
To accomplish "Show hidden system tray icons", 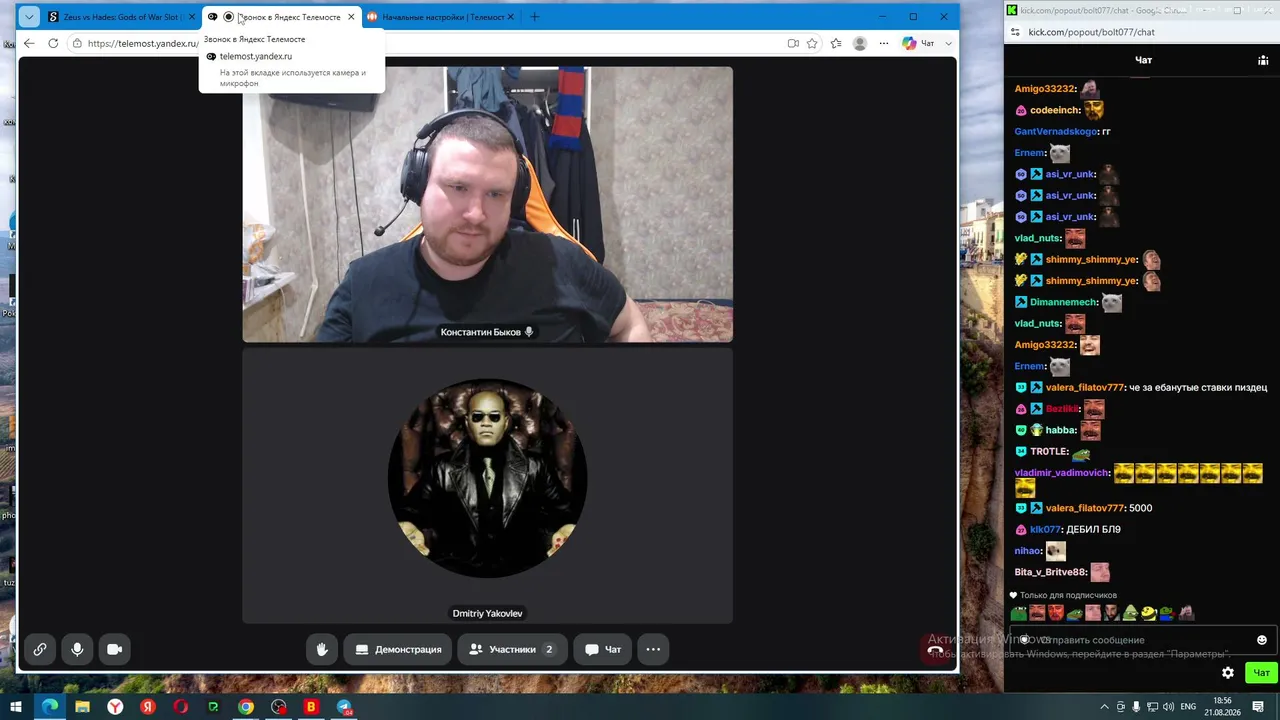I will 1104,707.
